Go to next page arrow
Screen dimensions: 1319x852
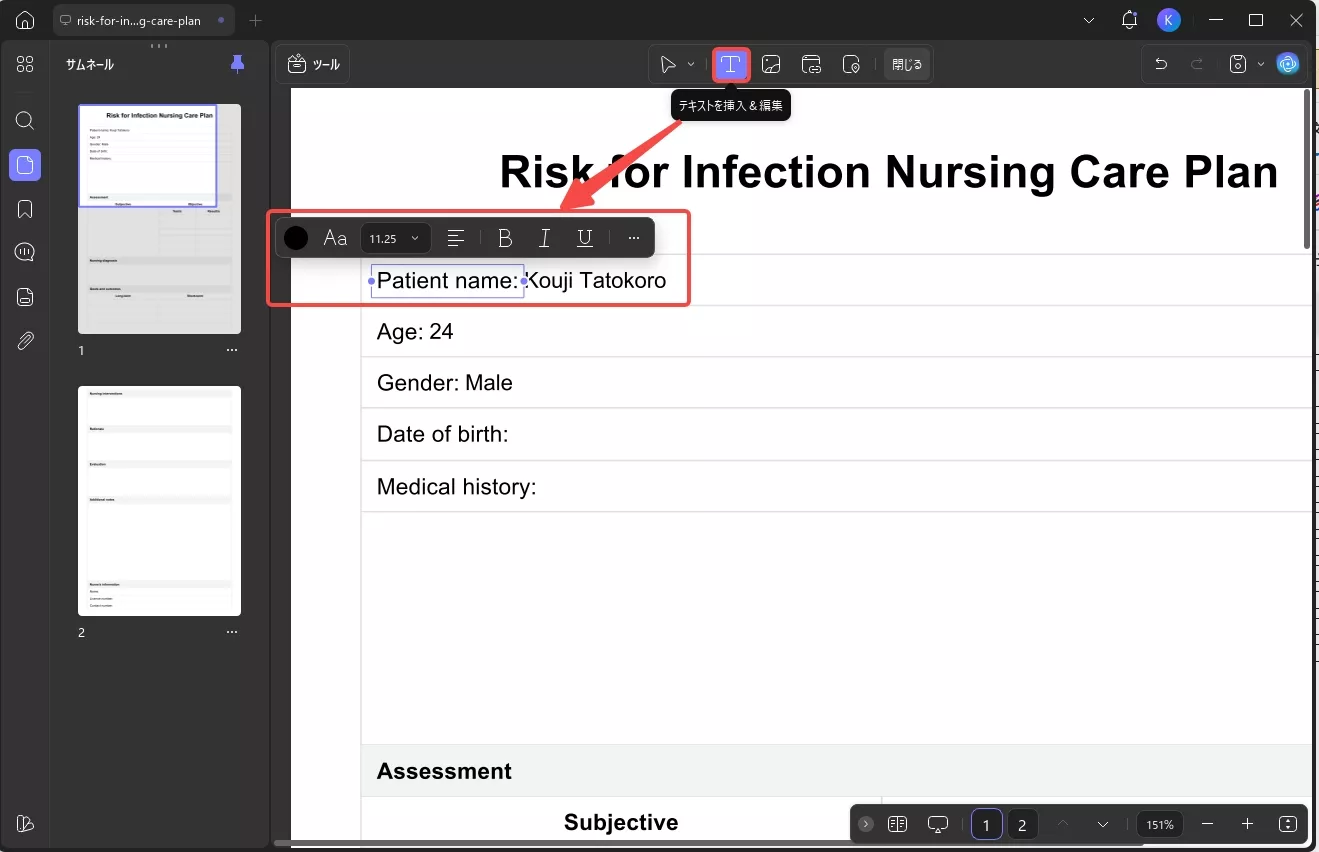coord(1103,825)
